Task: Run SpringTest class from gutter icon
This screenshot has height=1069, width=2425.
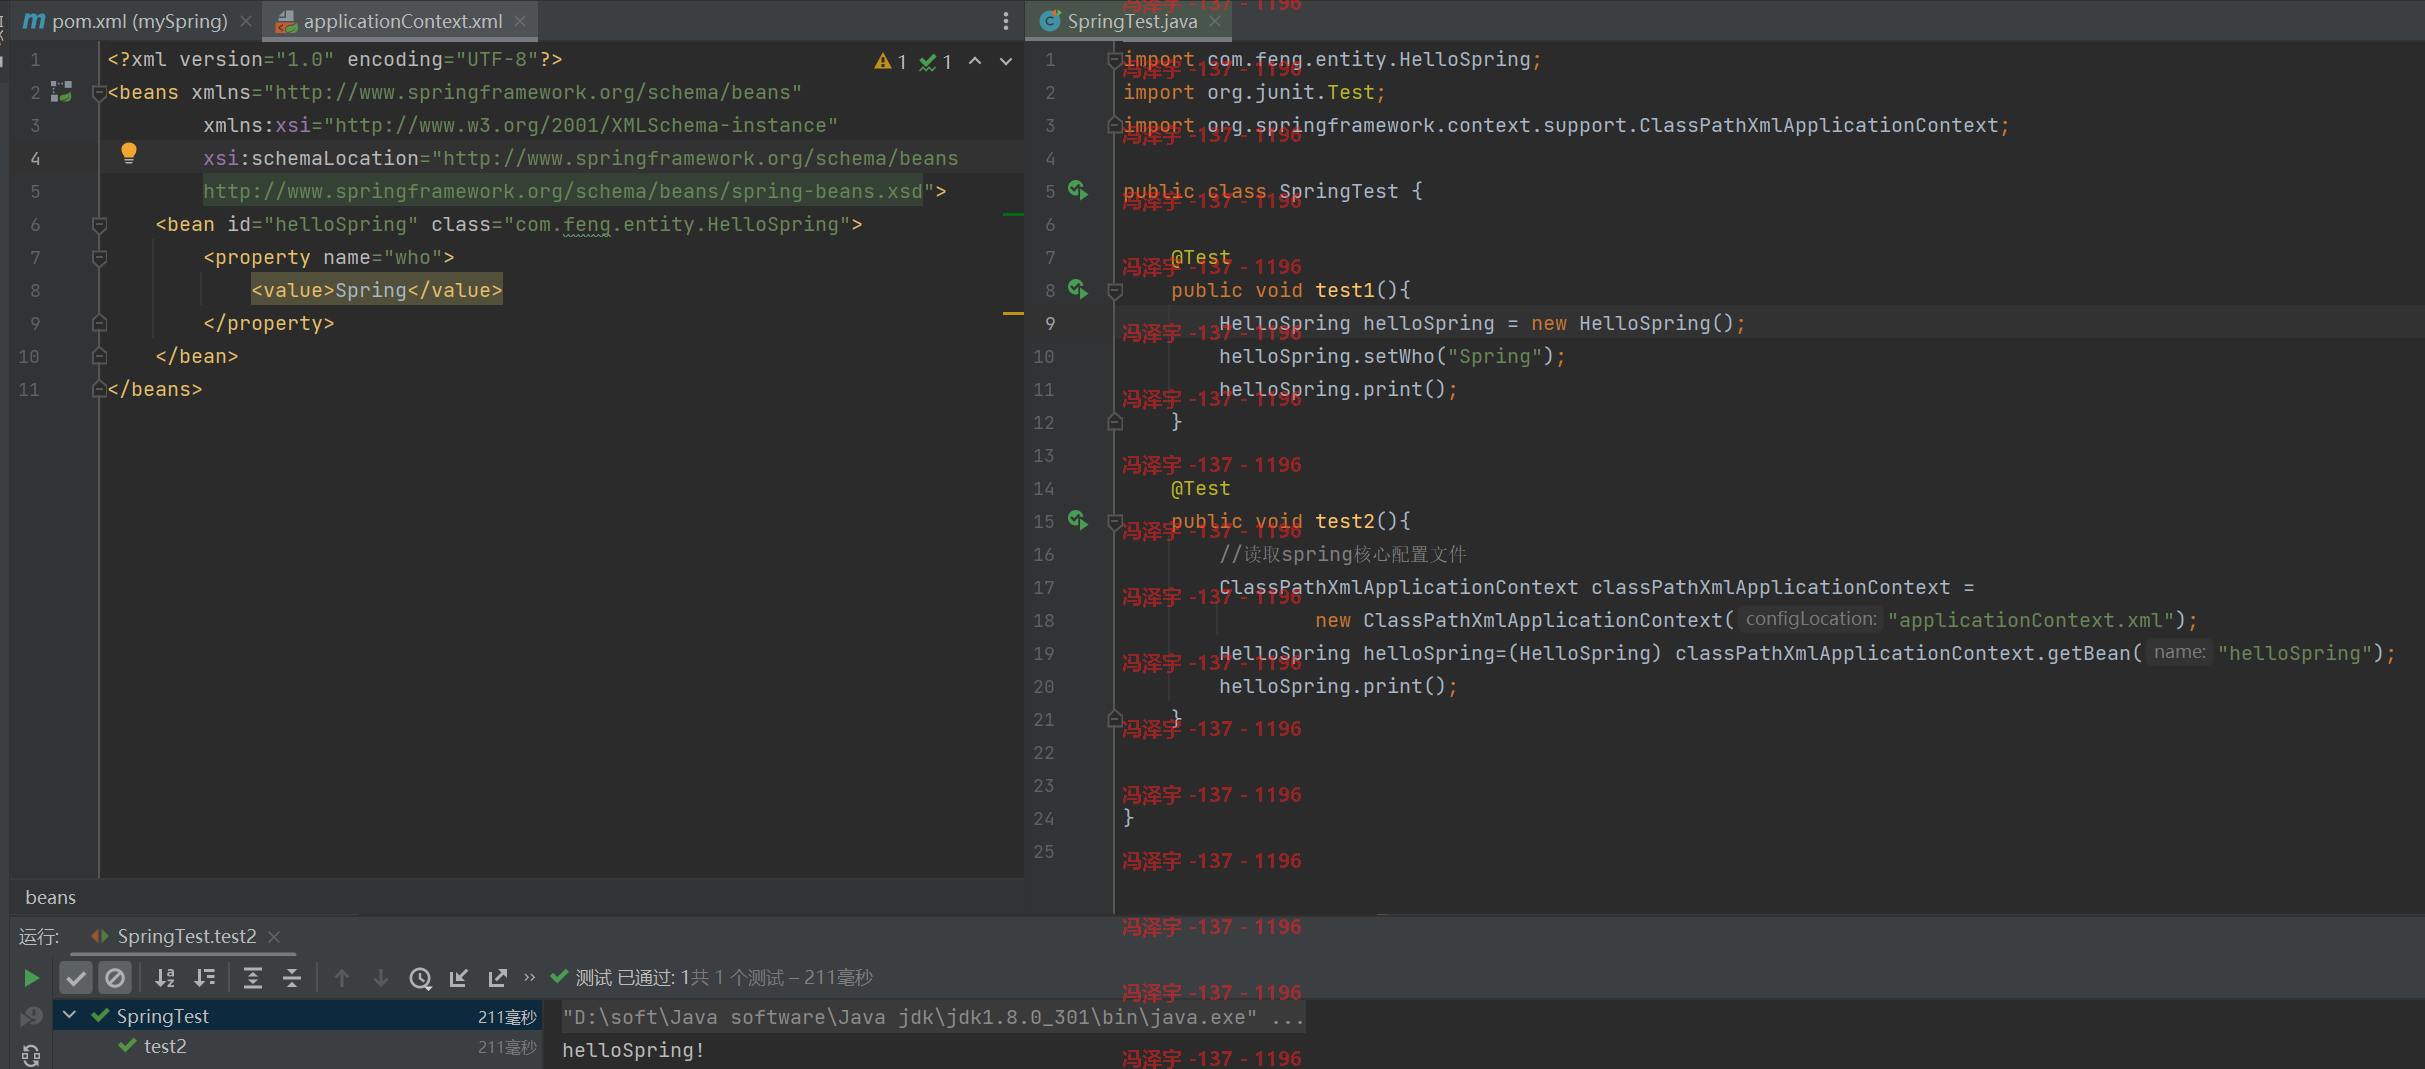Action: (x=1078, y=190)
